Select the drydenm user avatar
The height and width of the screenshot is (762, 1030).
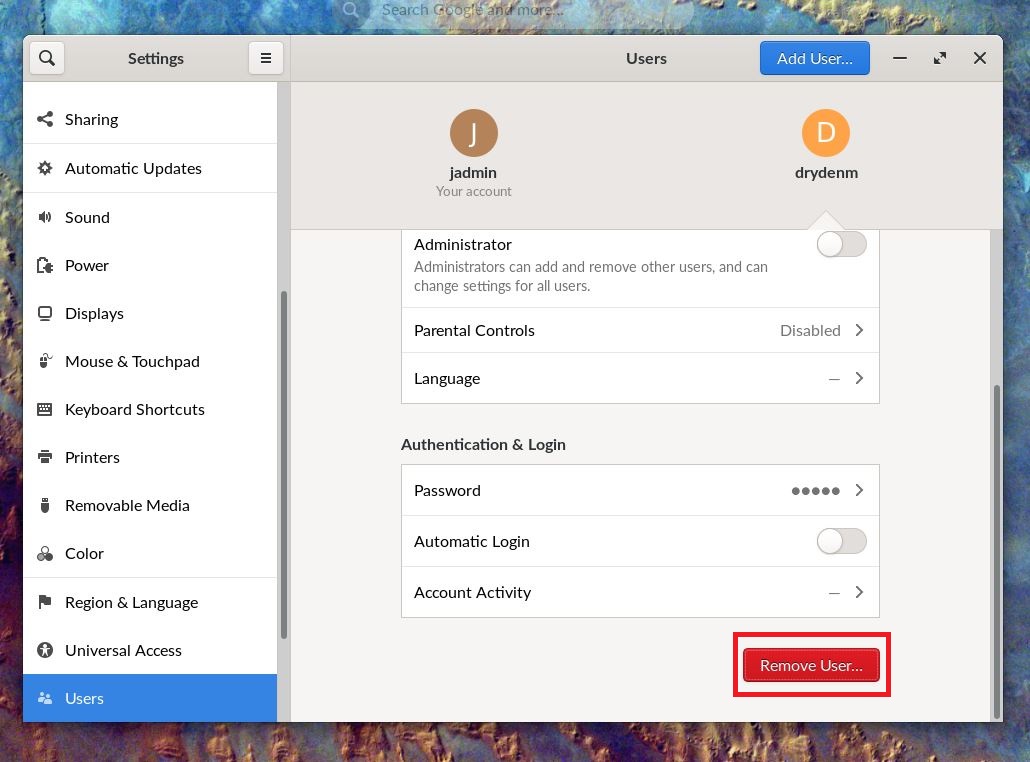point(826,133)
